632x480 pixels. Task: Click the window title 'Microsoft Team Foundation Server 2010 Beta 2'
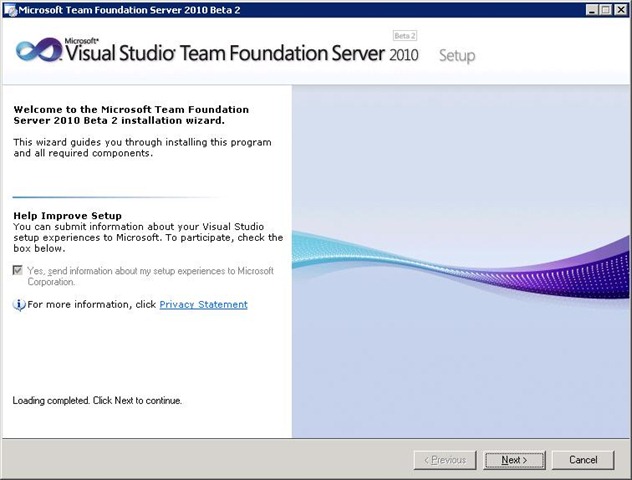[x=129, y=10]
